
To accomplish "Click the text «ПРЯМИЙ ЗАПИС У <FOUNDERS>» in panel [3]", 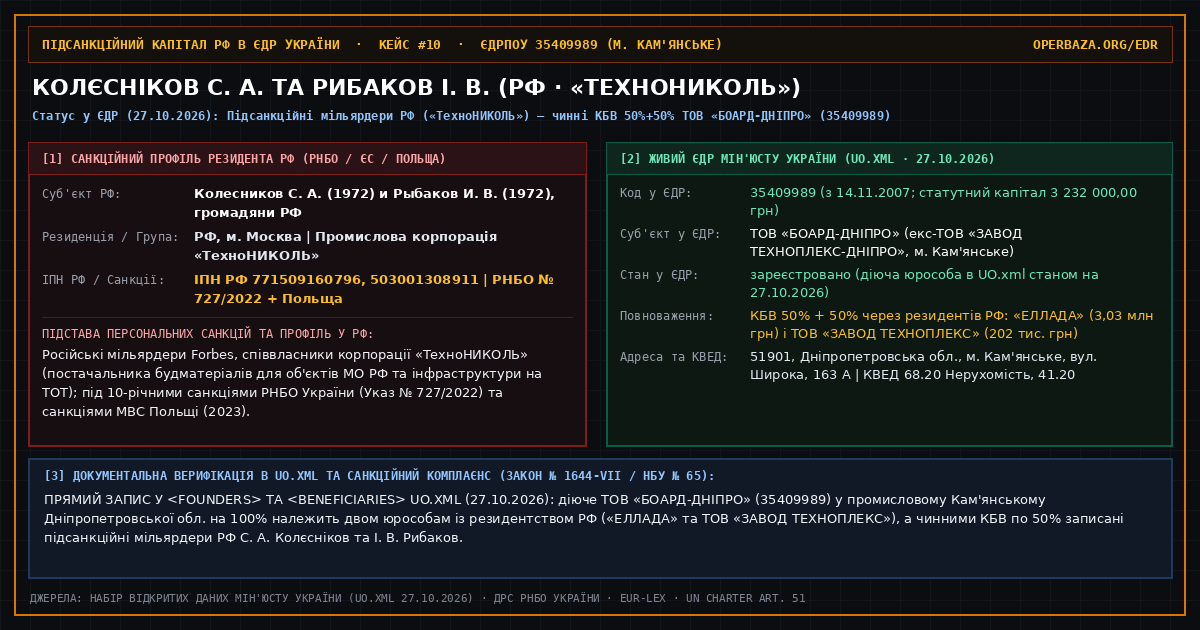I will tap(157, 499).
